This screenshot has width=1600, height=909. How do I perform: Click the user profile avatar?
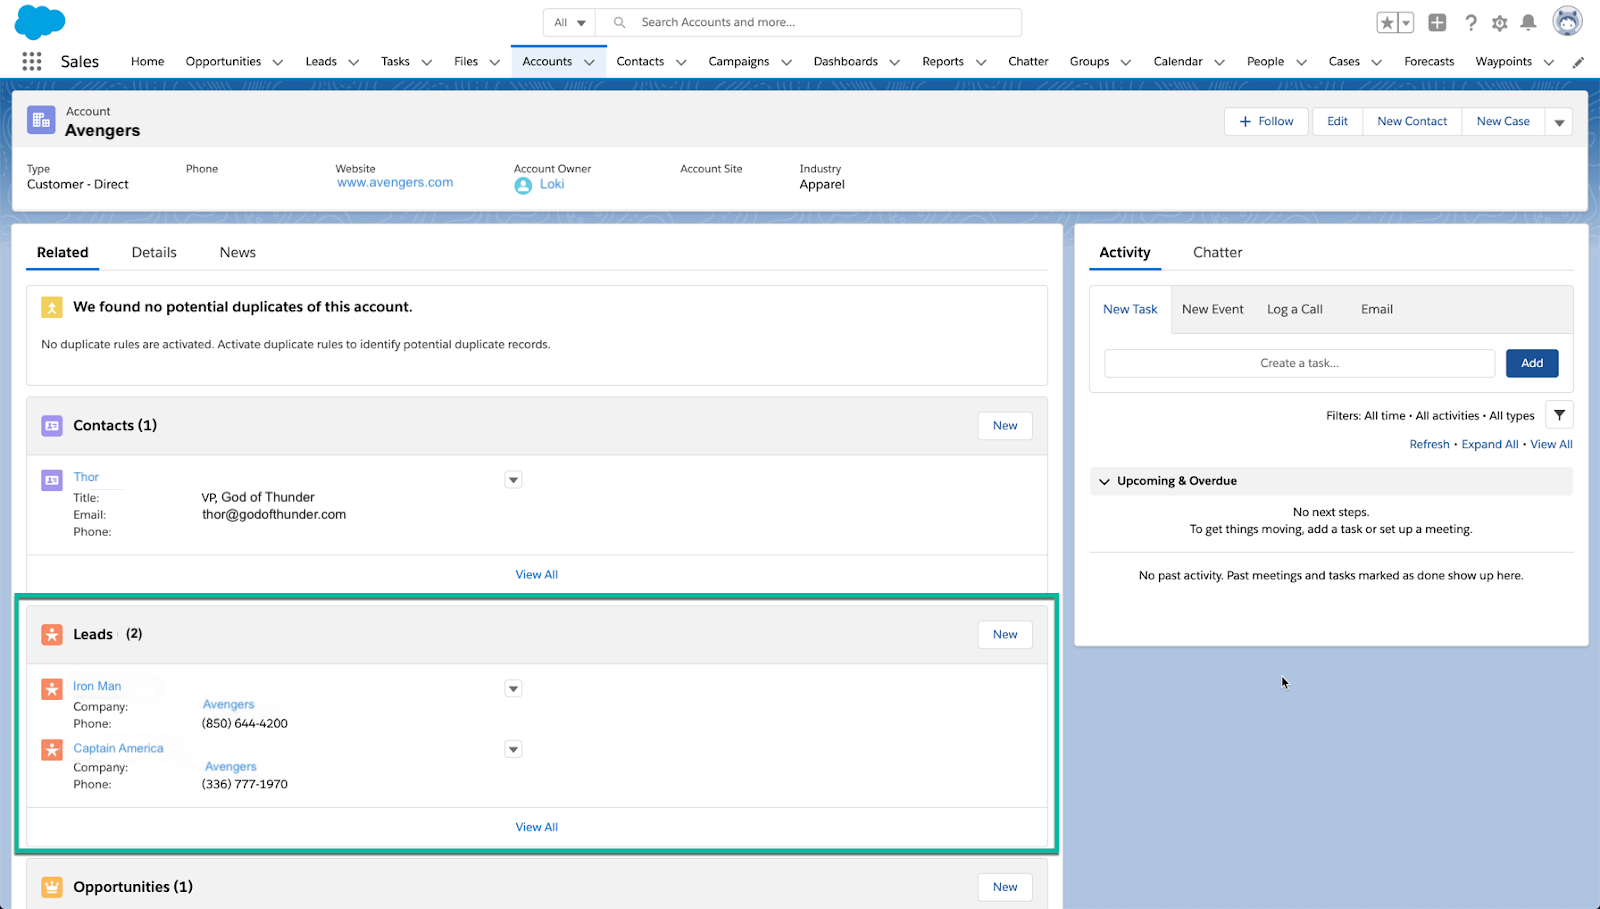tap(1566, 21)
